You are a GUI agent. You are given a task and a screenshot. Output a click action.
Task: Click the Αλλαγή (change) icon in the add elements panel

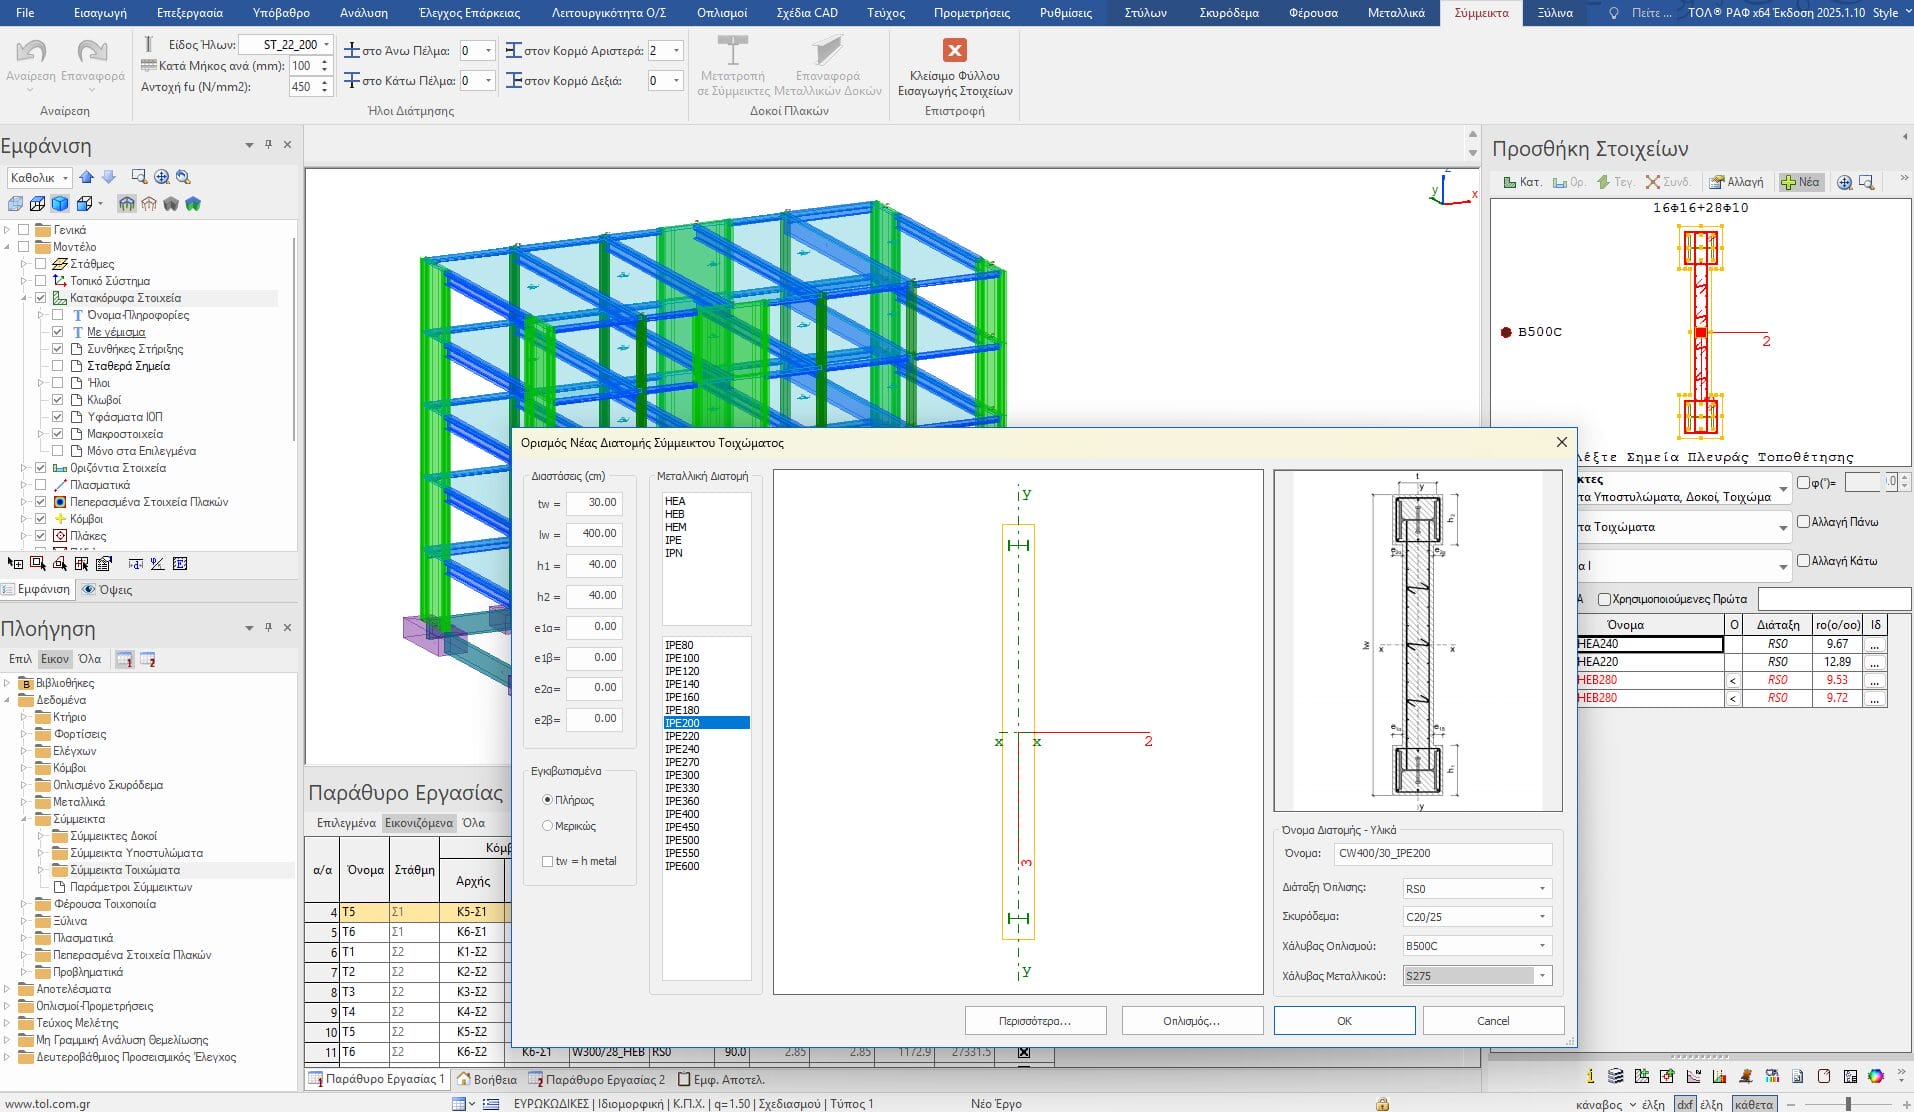1717,182
